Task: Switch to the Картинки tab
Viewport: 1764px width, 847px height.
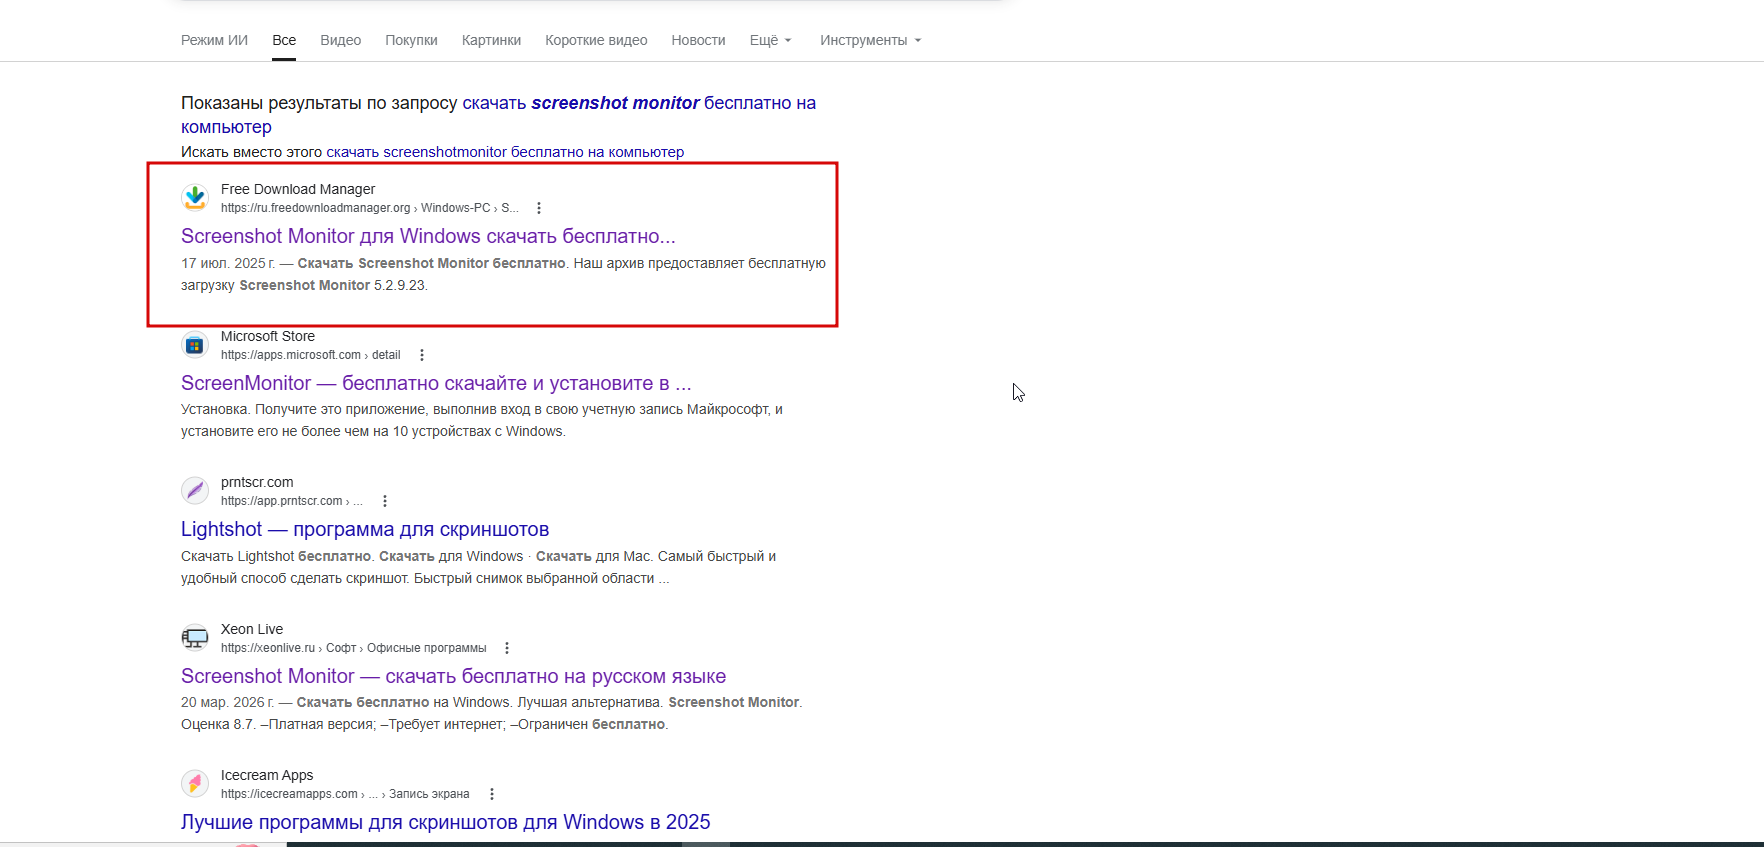Action: coord(491,40)
